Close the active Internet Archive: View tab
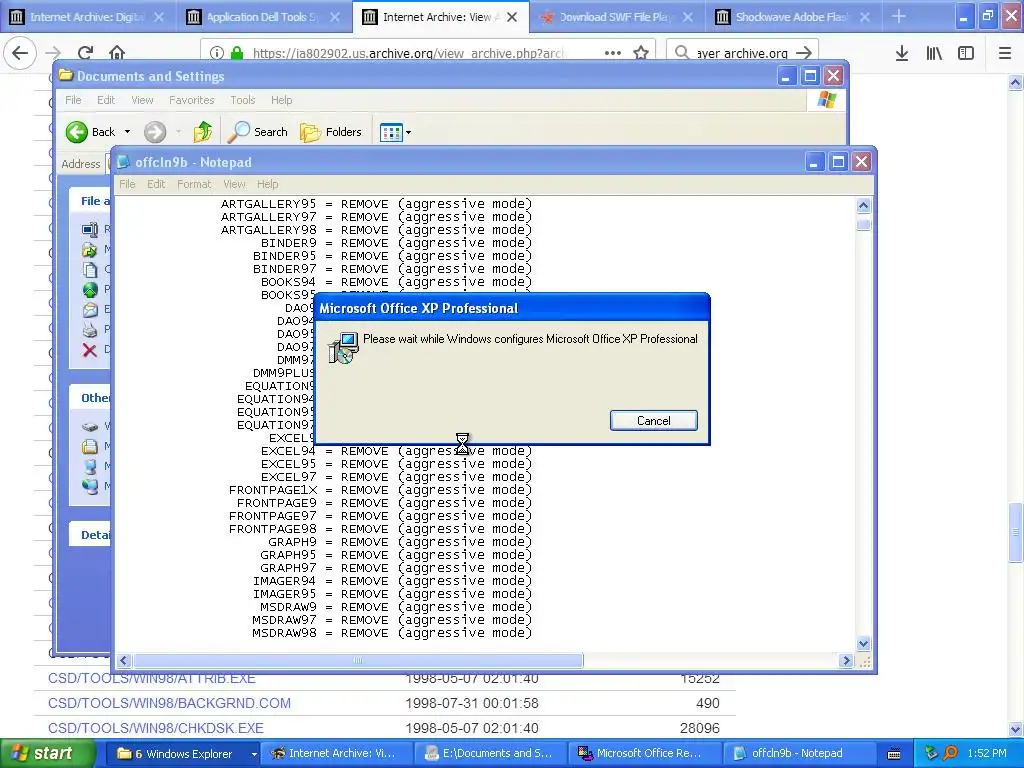 pyautogui.click(x=512, y=17)
